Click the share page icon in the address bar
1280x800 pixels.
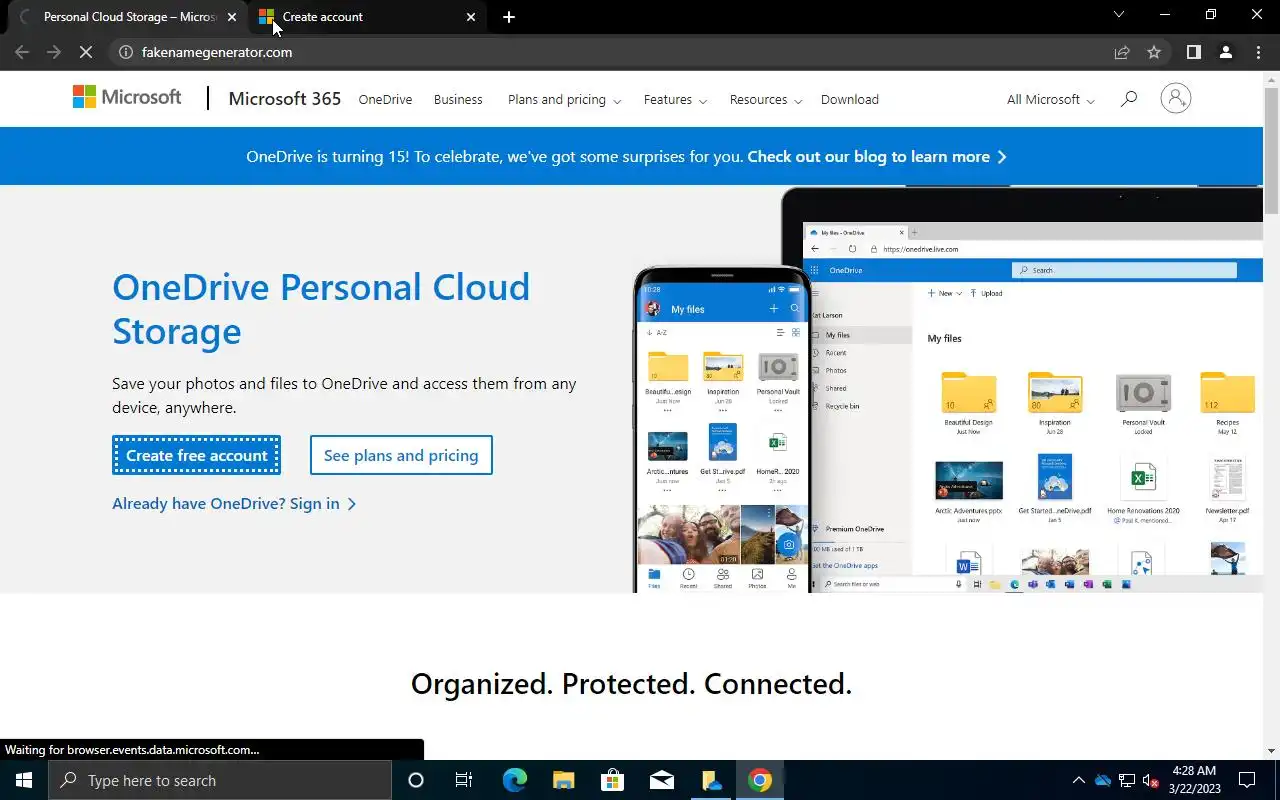(1122, 52)
